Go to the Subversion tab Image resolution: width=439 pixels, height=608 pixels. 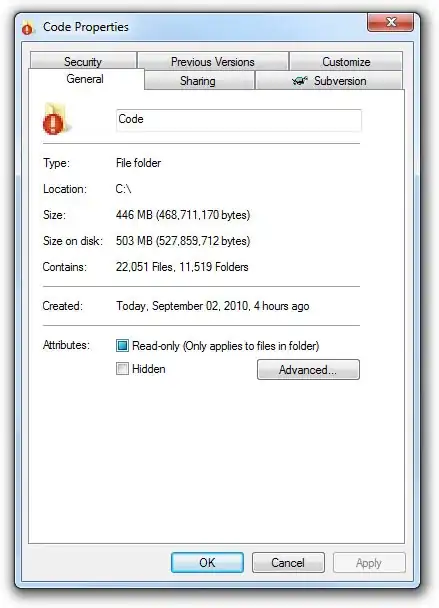tap(329, 81)
